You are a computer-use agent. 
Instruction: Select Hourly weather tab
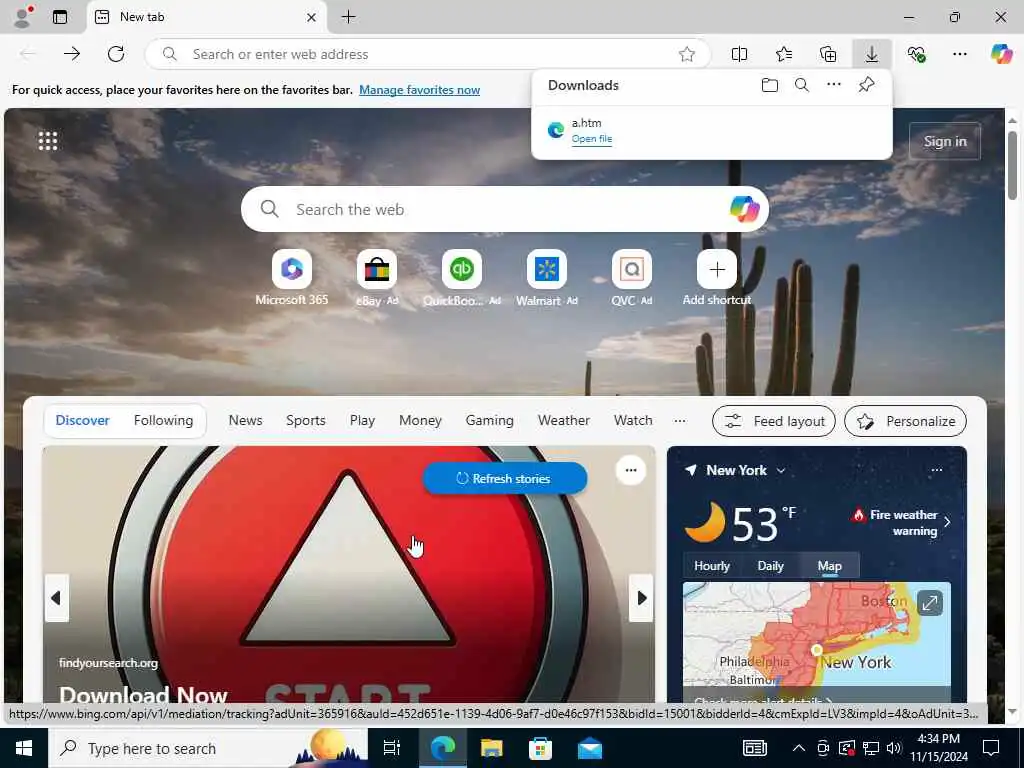pos(712,566)
